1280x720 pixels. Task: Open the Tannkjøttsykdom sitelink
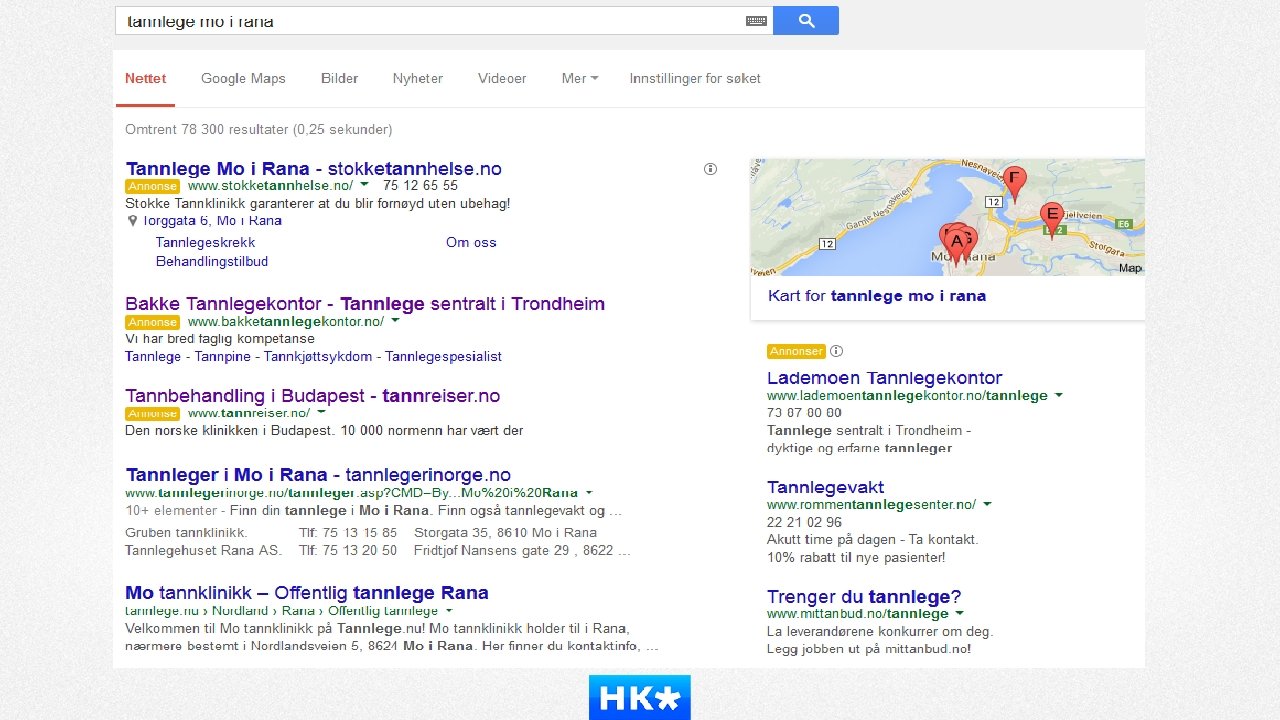point(318,357)
